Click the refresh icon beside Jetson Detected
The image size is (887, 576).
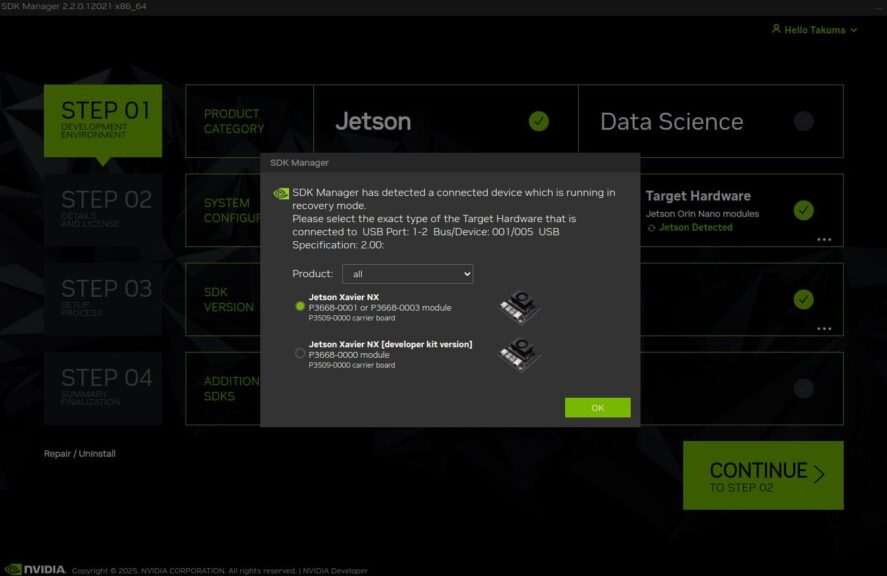coord(652,228)
